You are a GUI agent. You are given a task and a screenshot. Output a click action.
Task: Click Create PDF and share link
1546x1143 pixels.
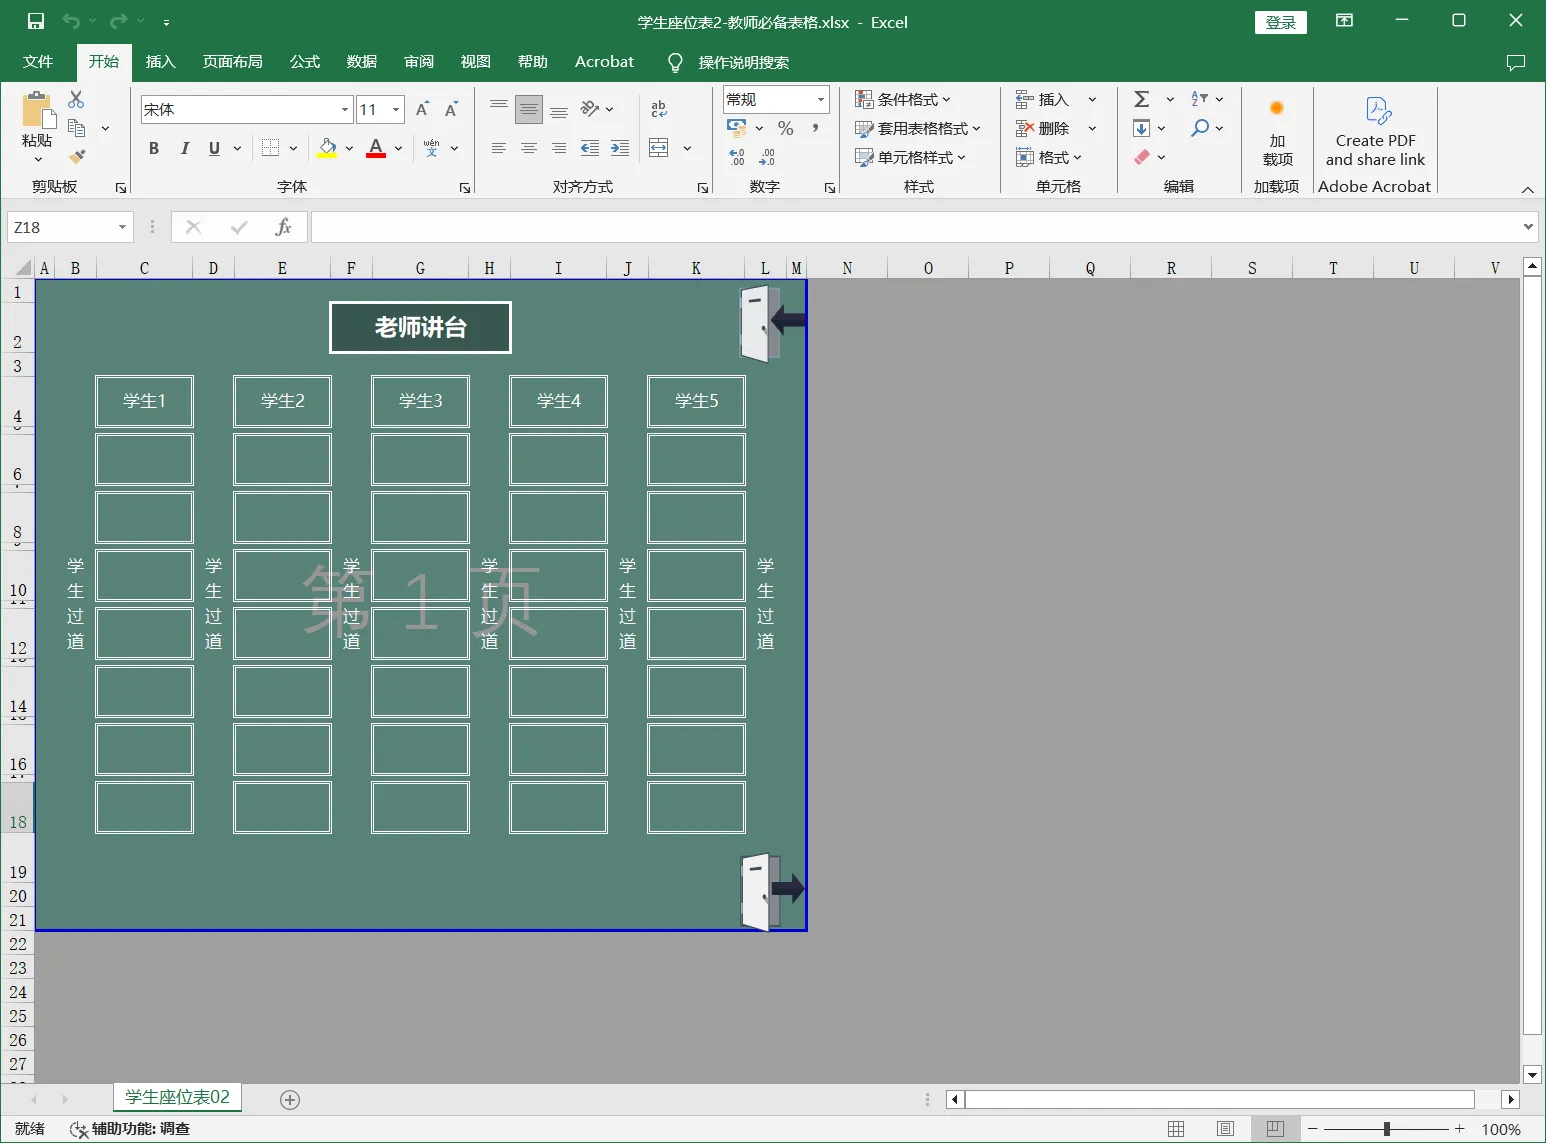(x=1375, y=132)
